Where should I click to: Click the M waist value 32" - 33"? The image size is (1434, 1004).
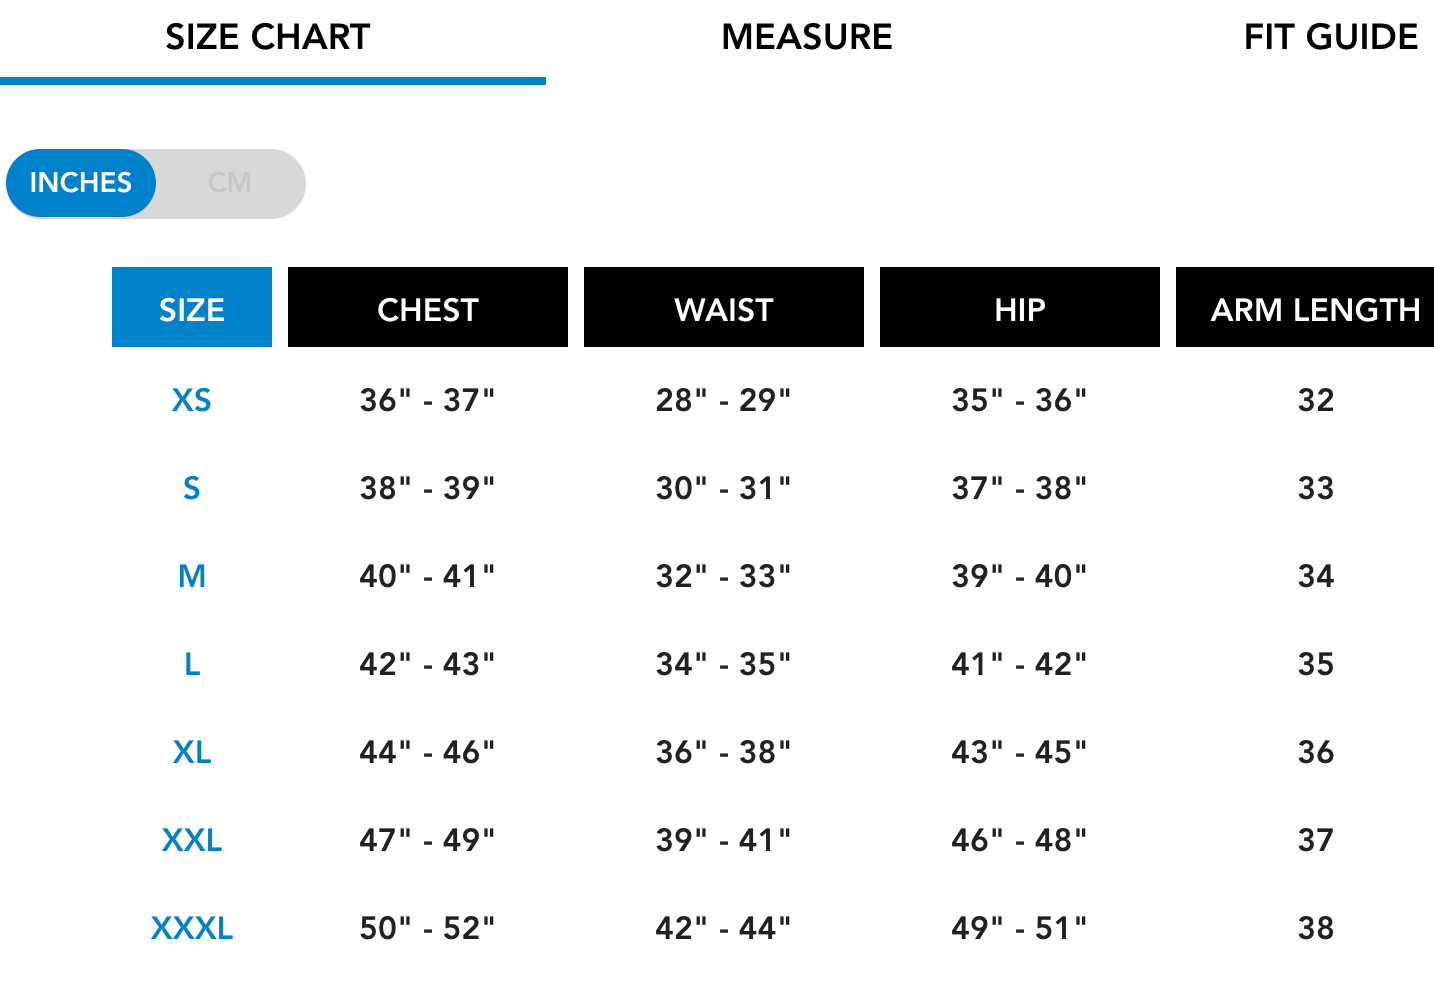point(724,576)
